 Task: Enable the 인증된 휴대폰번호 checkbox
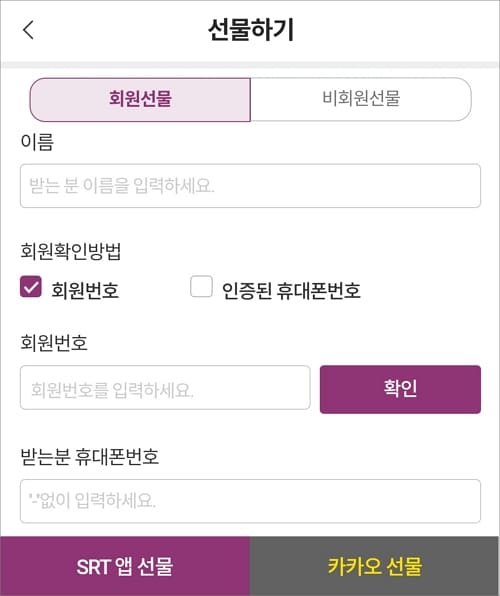point(201,287)
